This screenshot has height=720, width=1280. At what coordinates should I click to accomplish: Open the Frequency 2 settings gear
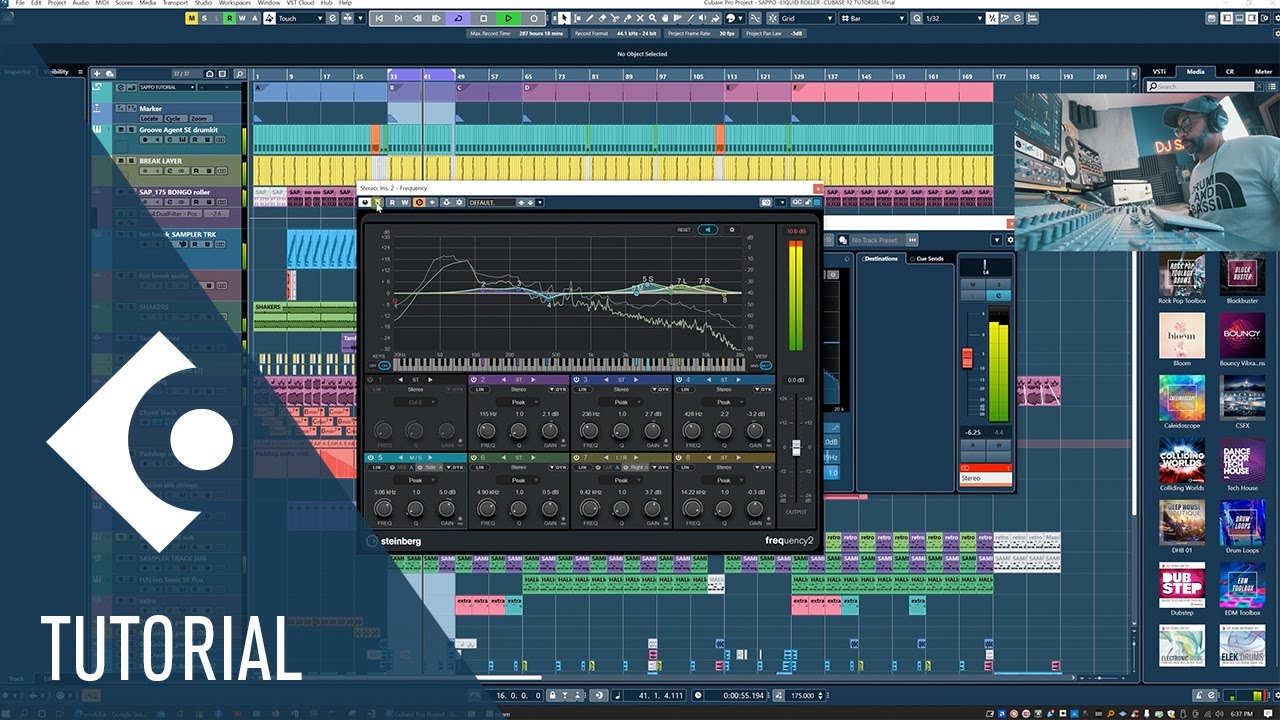click(731, 230)
